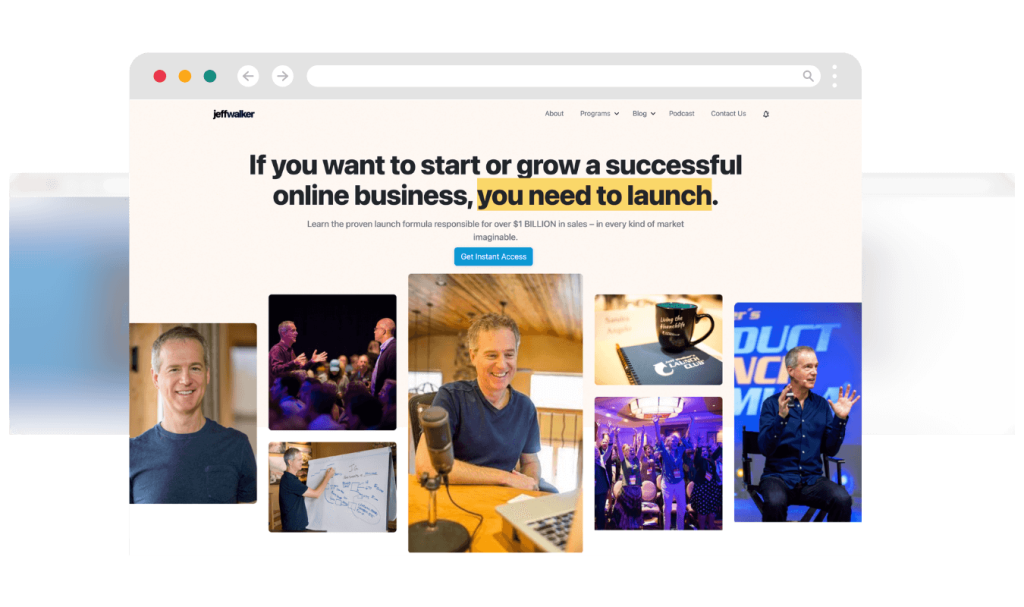Expand the Blog dropdown menu
The image size is (1024, 607).
[x=643, y=114]
